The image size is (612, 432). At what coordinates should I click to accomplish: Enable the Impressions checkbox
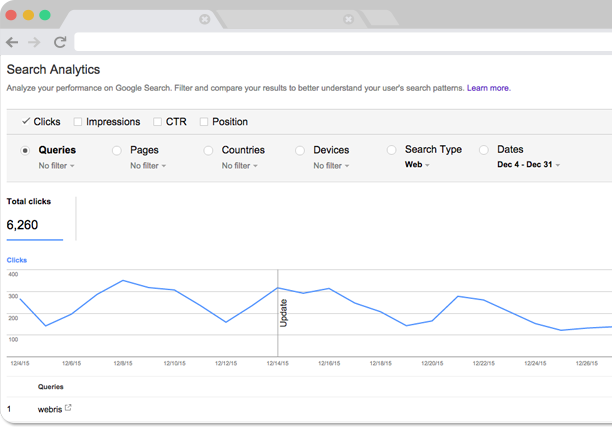[79, 122]
